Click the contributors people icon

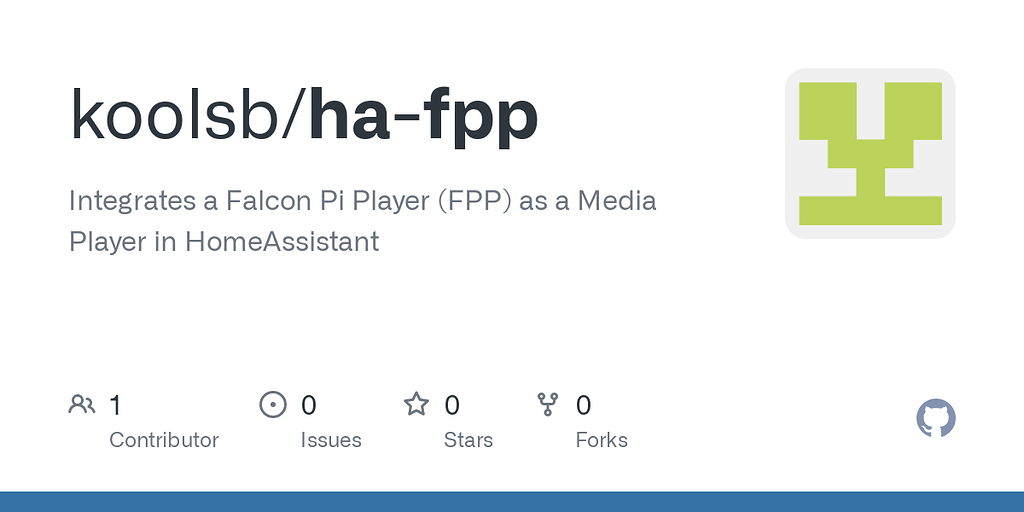pyautogui.click(x=81, y=404)
